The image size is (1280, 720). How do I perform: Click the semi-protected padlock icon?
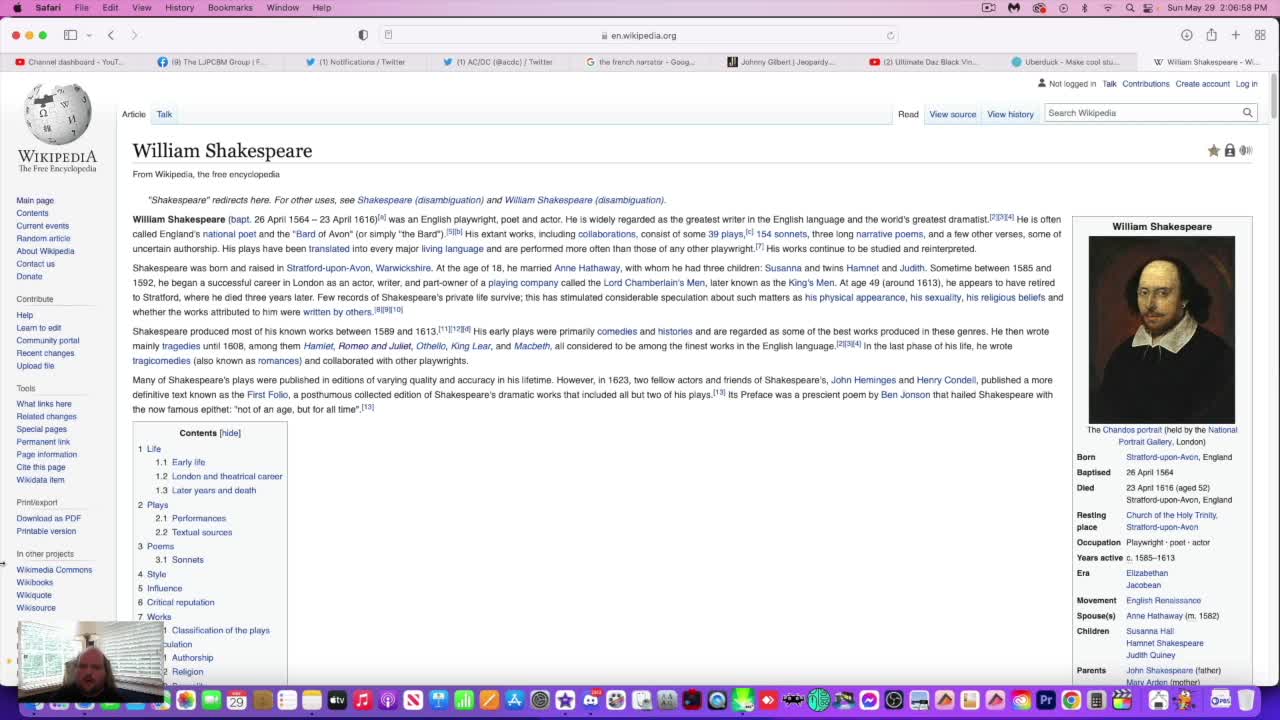coord(1229,151)
